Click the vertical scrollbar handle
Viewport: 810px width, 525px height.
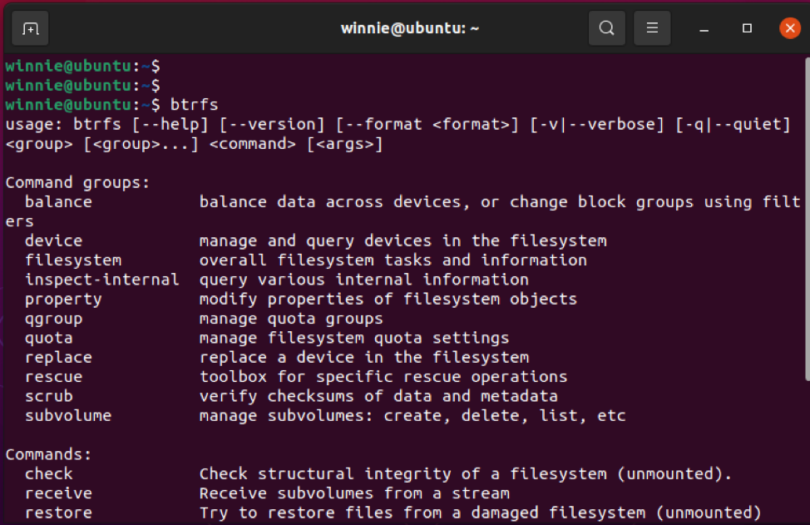806,220
